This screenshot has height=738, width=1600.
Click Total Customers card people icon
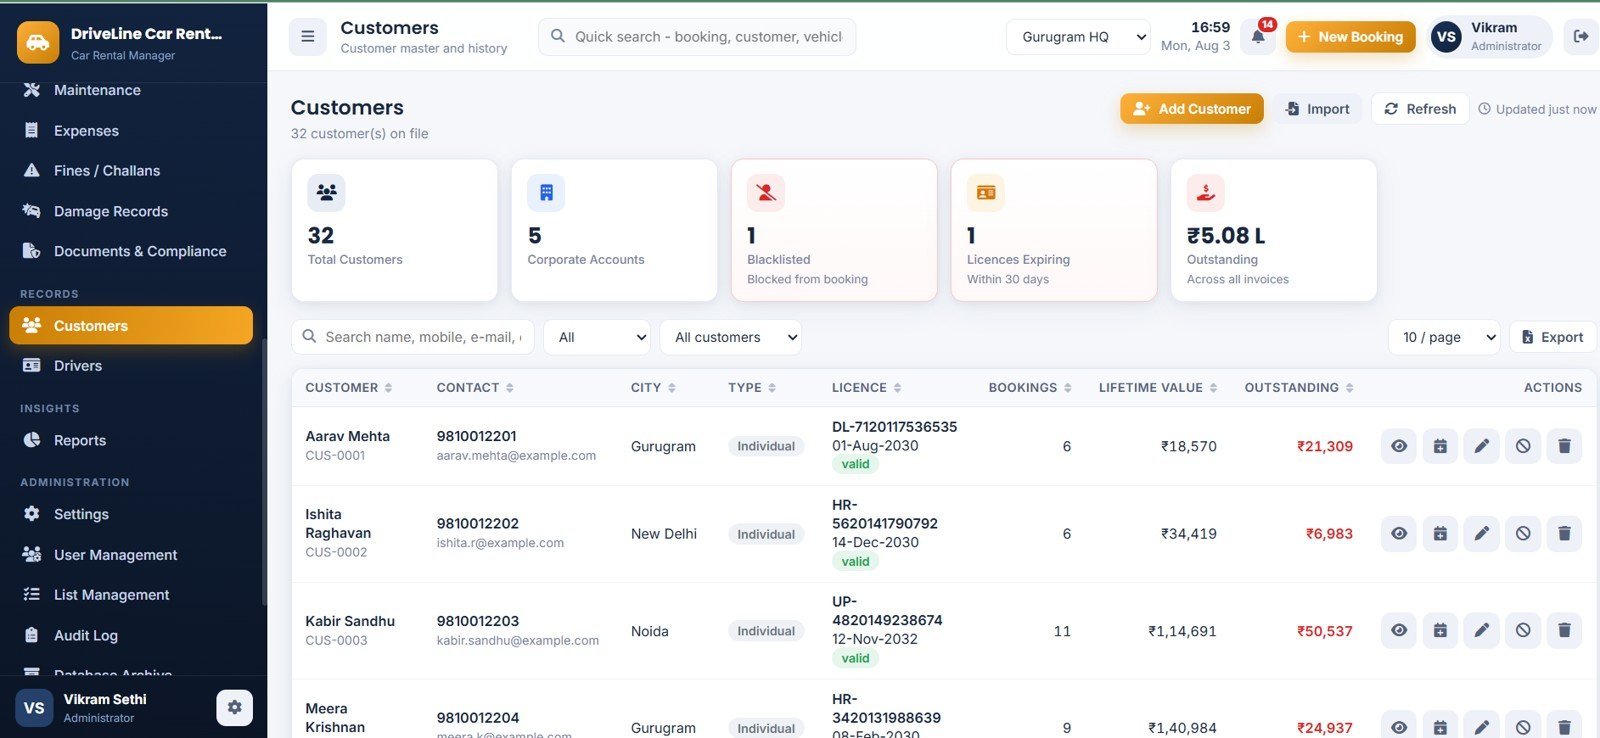326,193
